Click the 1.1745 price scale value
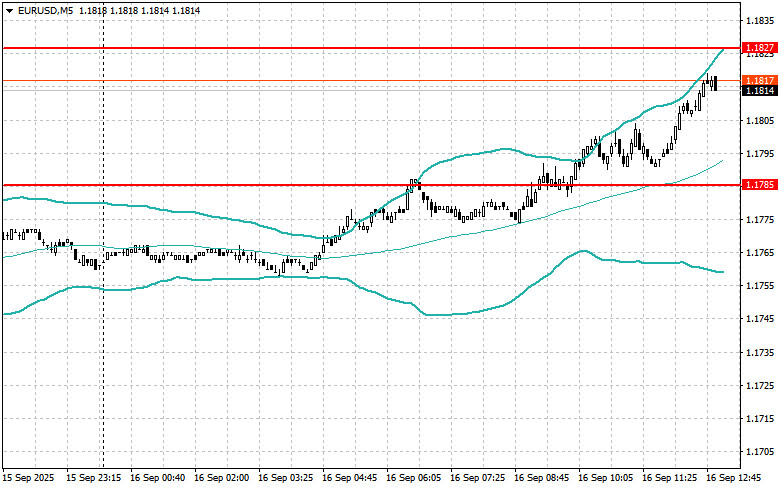 pyautogui.click(x=761, y=319)
